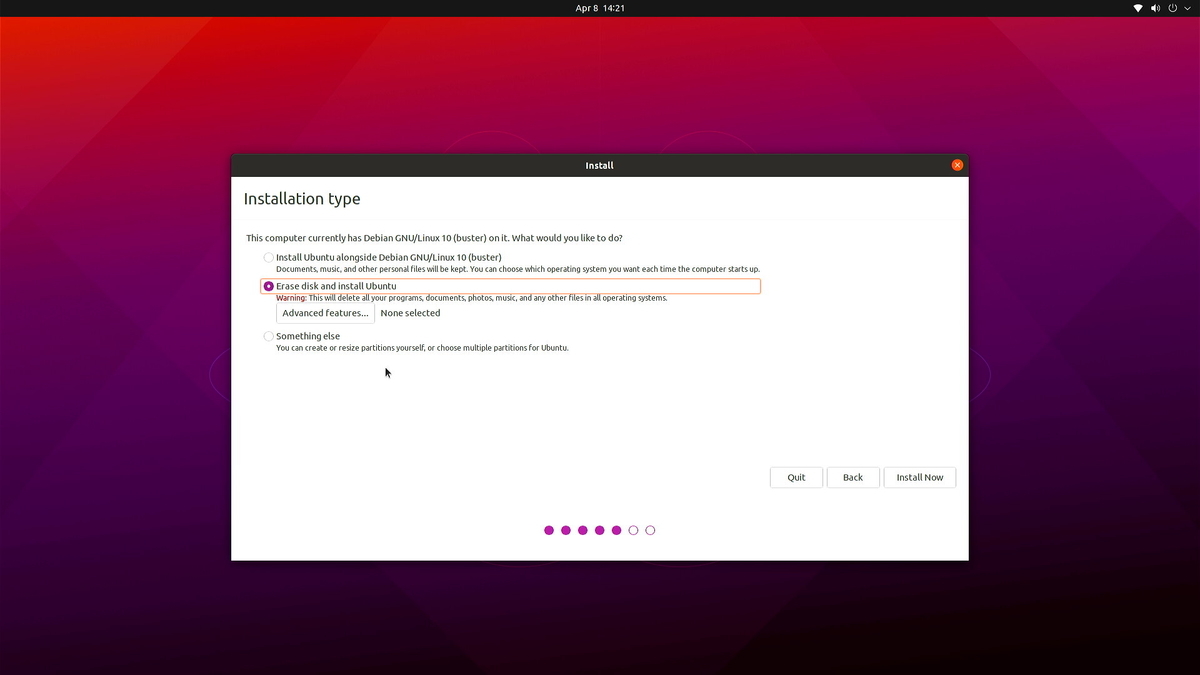Click 'Documents, music, and other personal files' description
Image resolution: width=1200 pixels, height=675 pixels.
coord(518,269)
